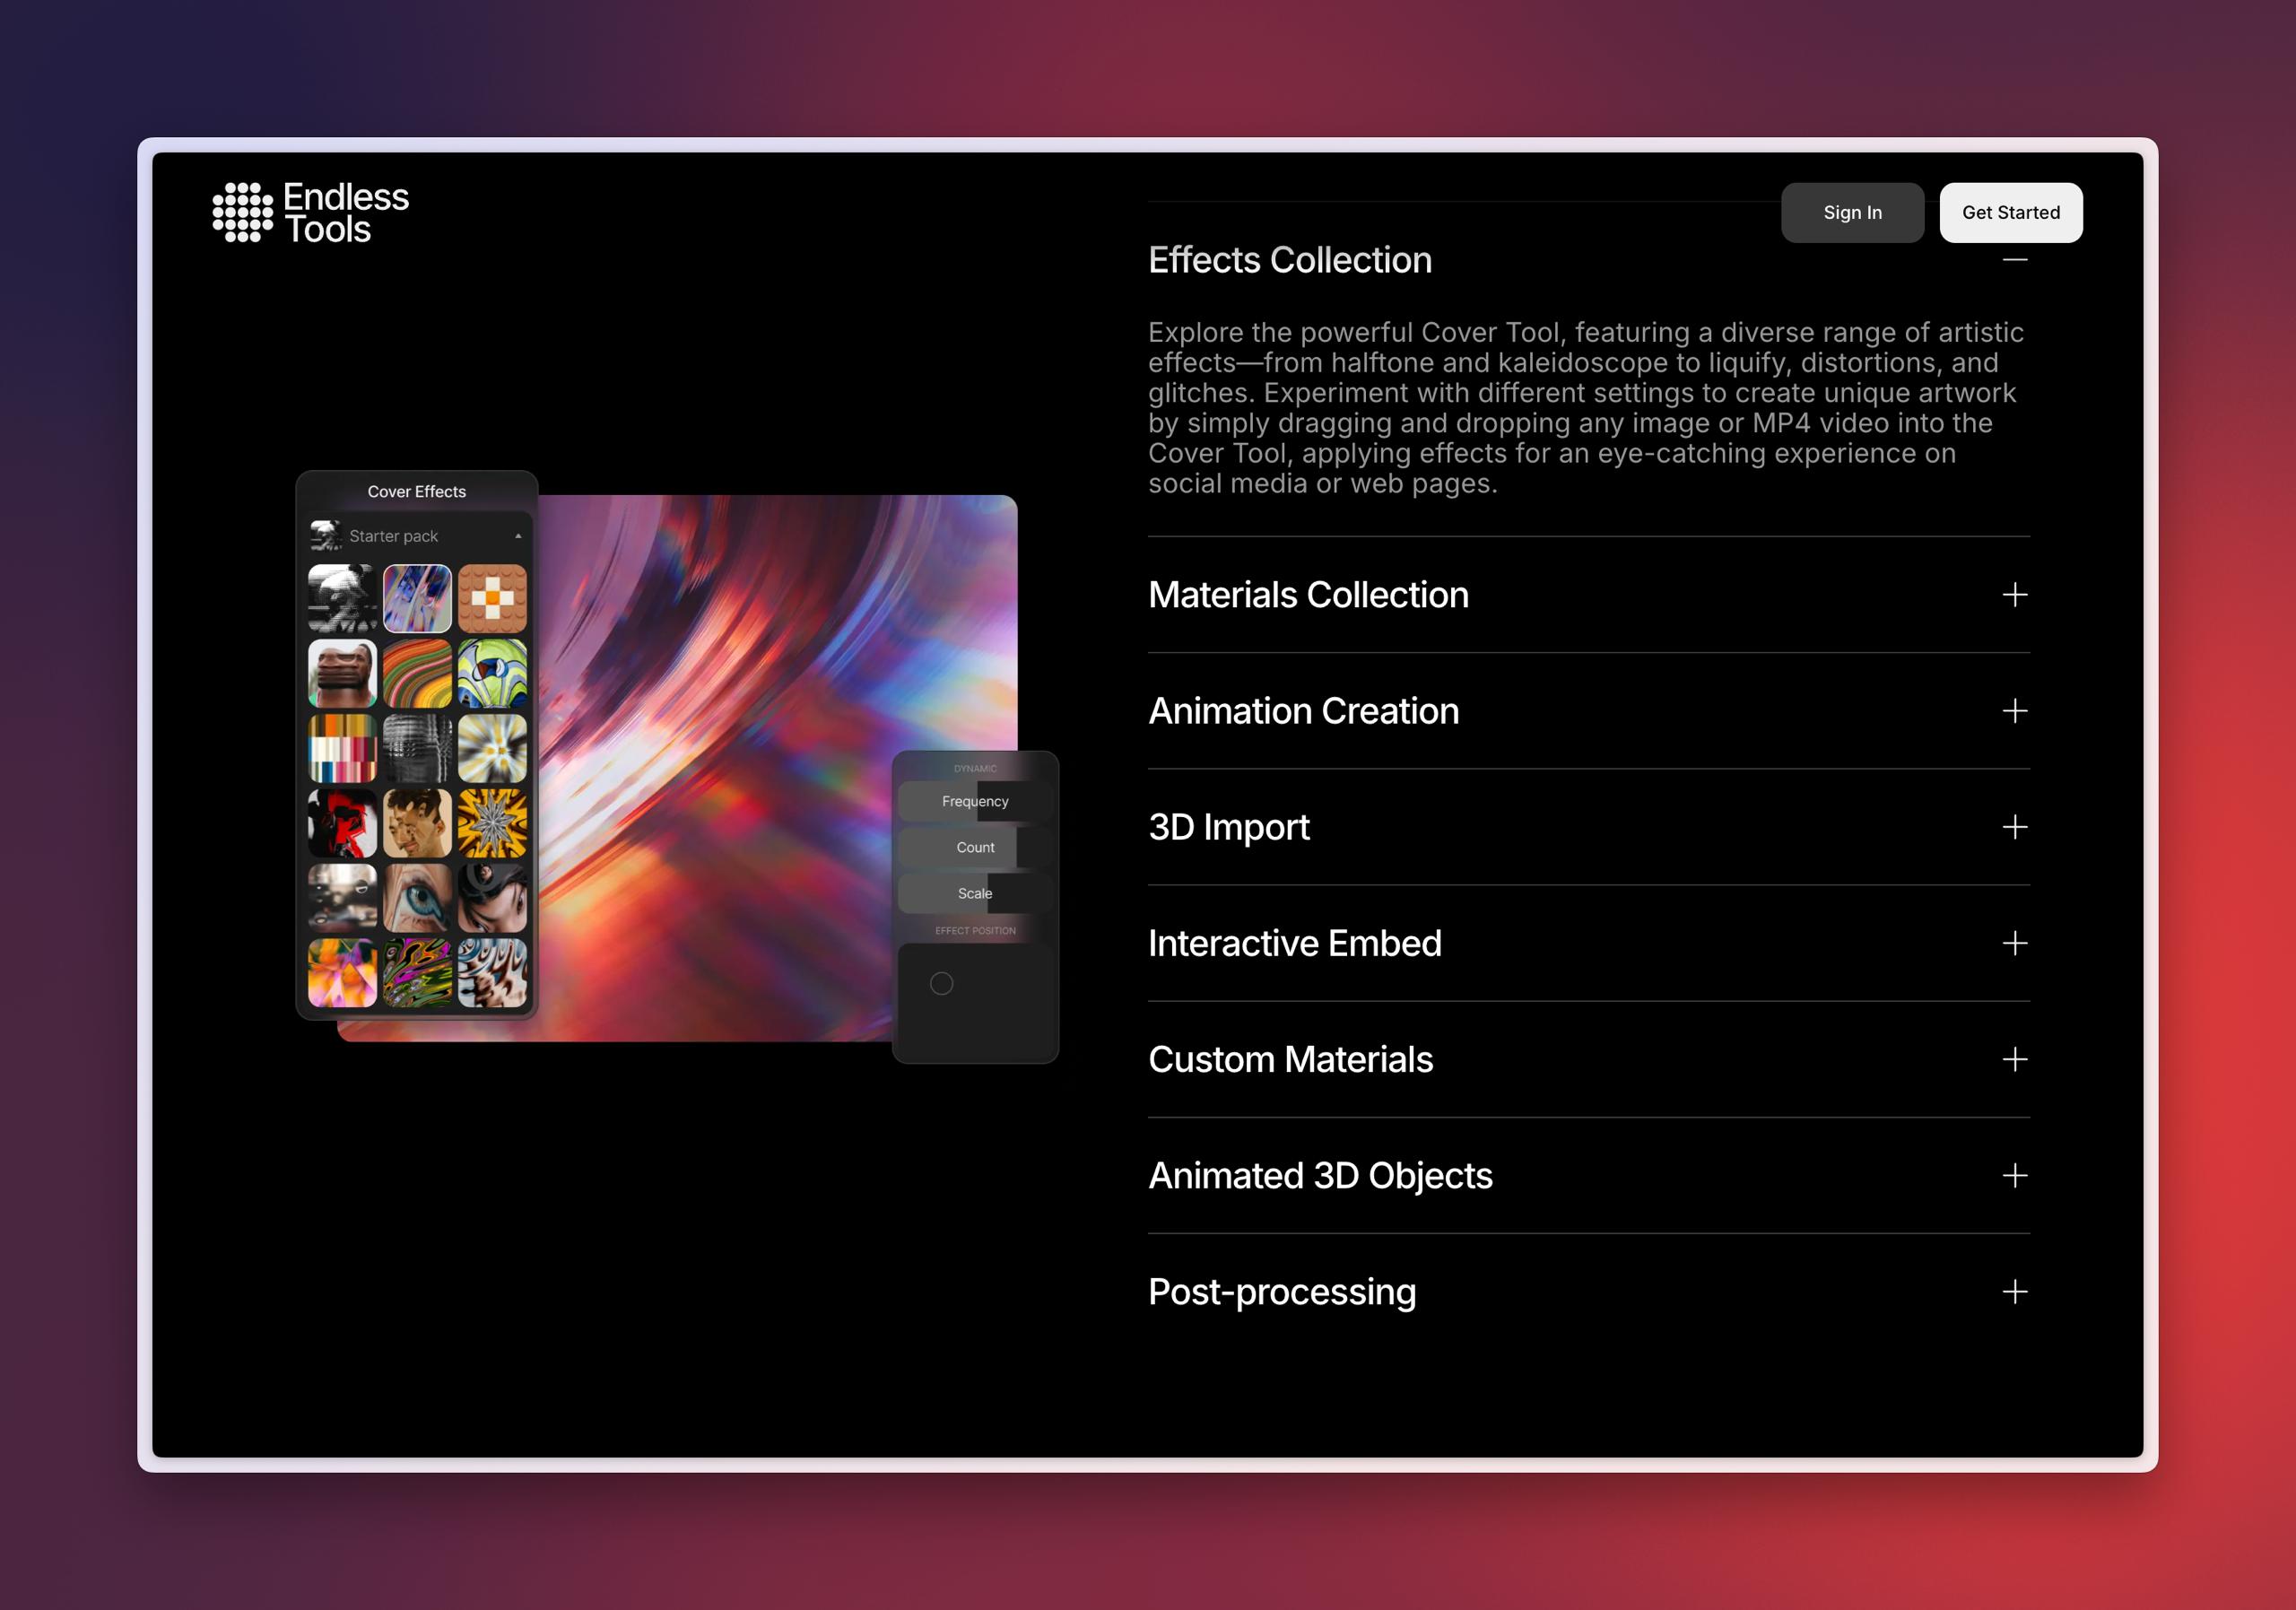Select the blue eye effect thumbnail

tap(417, 898)
